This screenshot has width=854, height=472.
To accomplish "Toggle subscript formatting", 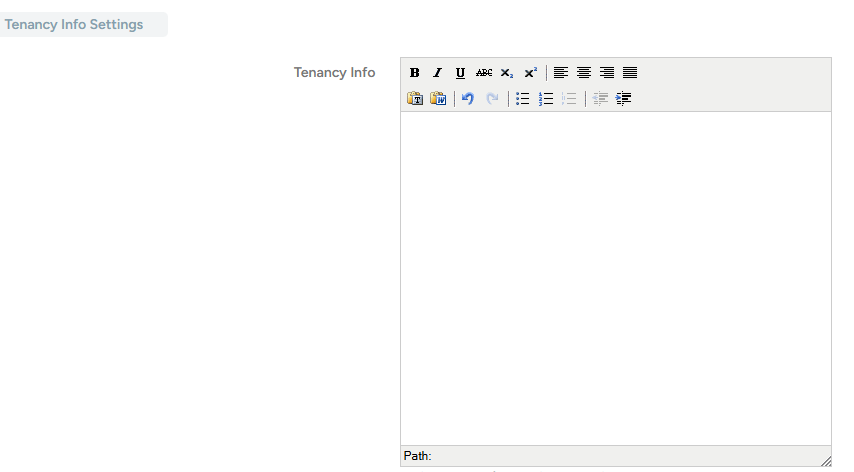I will pos(507,73).
